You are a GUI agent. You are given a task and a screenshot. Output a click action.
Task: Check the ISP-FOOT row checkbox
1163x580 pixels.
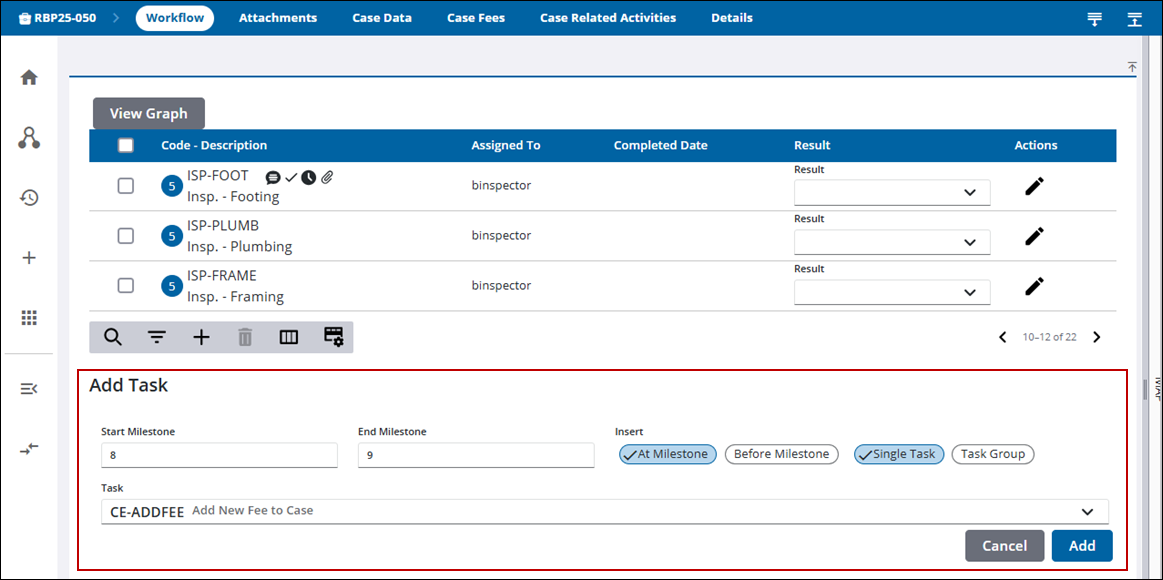(126, 186)
